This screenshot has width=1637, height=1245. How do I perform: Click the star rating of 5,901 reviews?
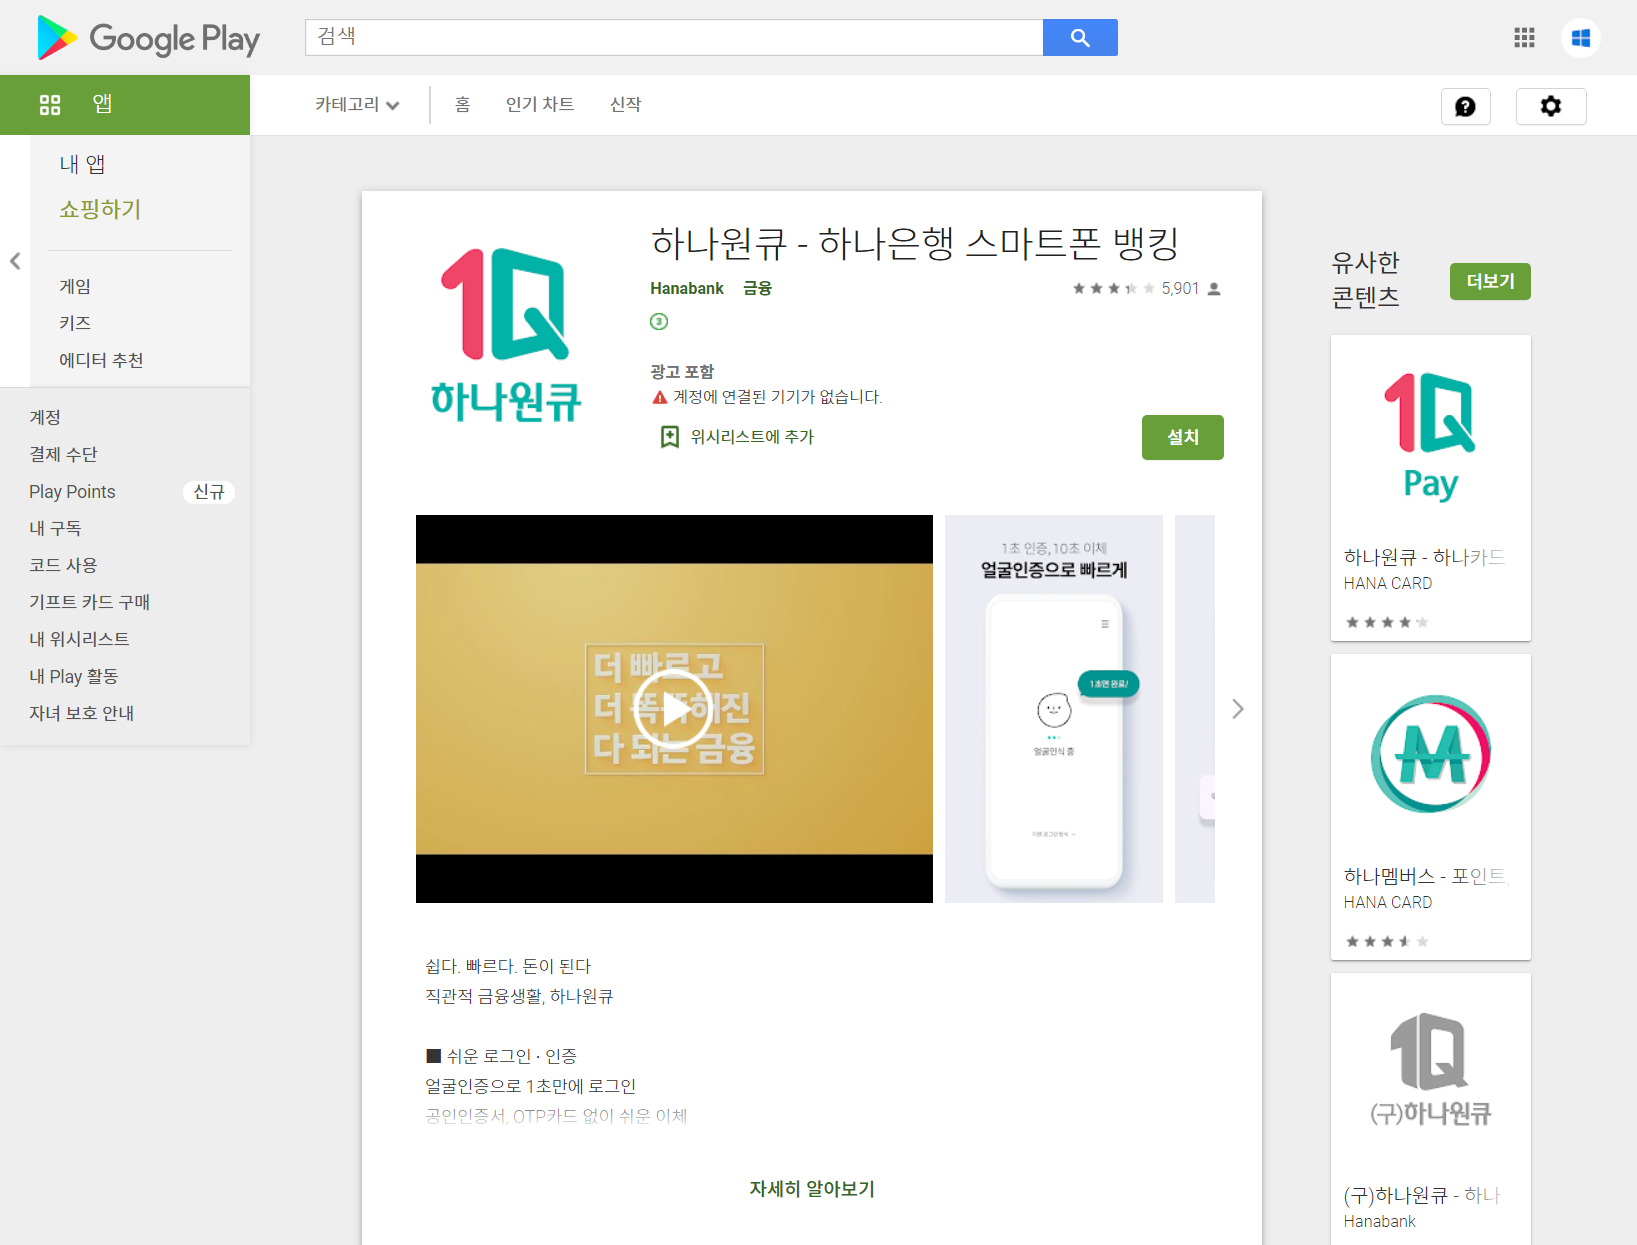1113,288
